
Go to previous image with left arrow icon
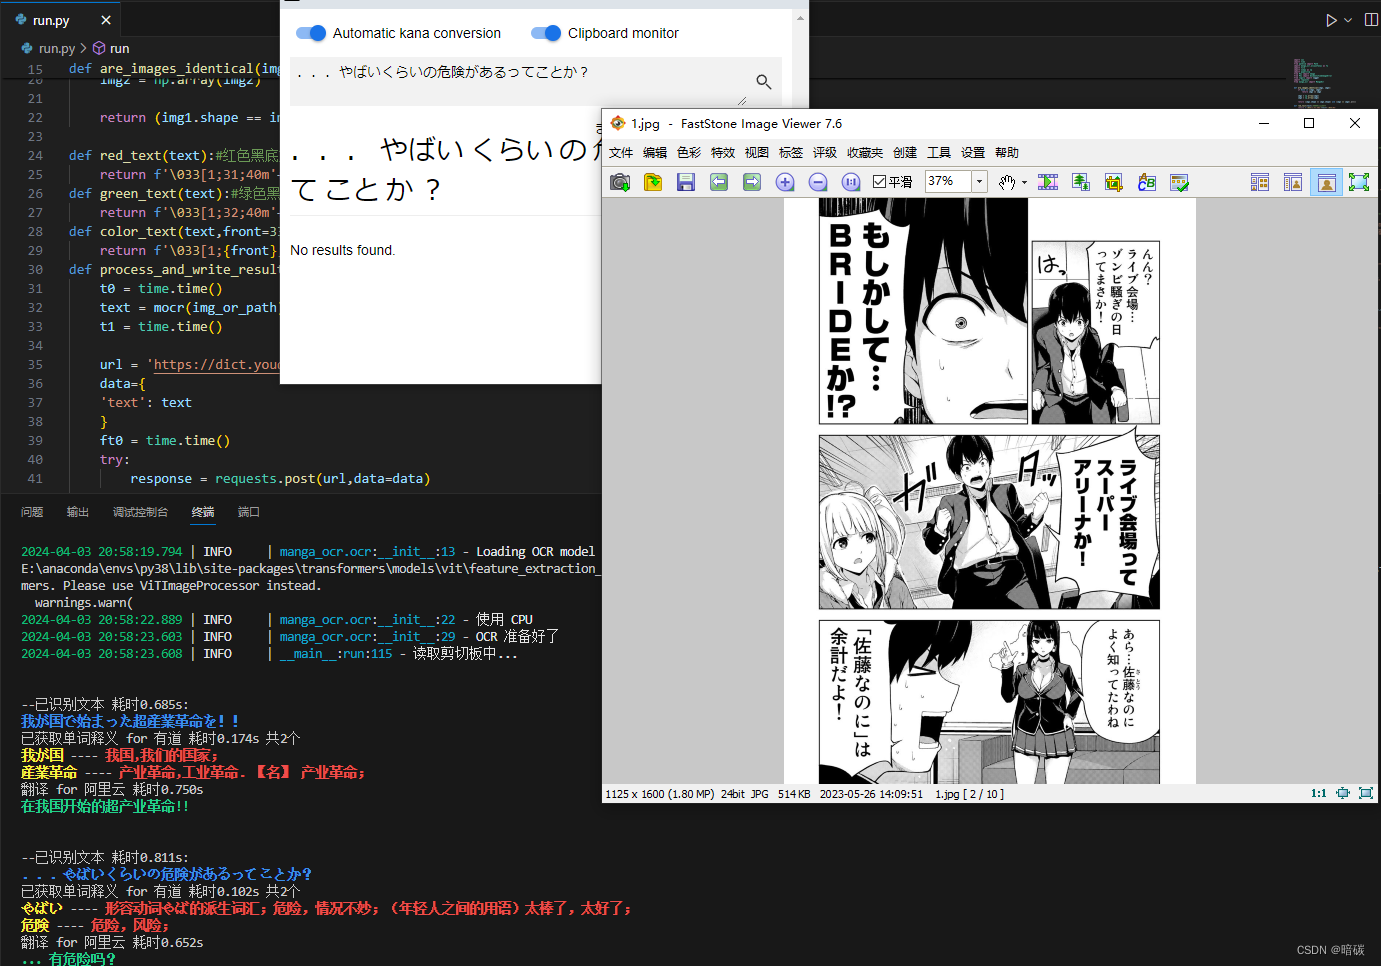[x=719, y=182]
